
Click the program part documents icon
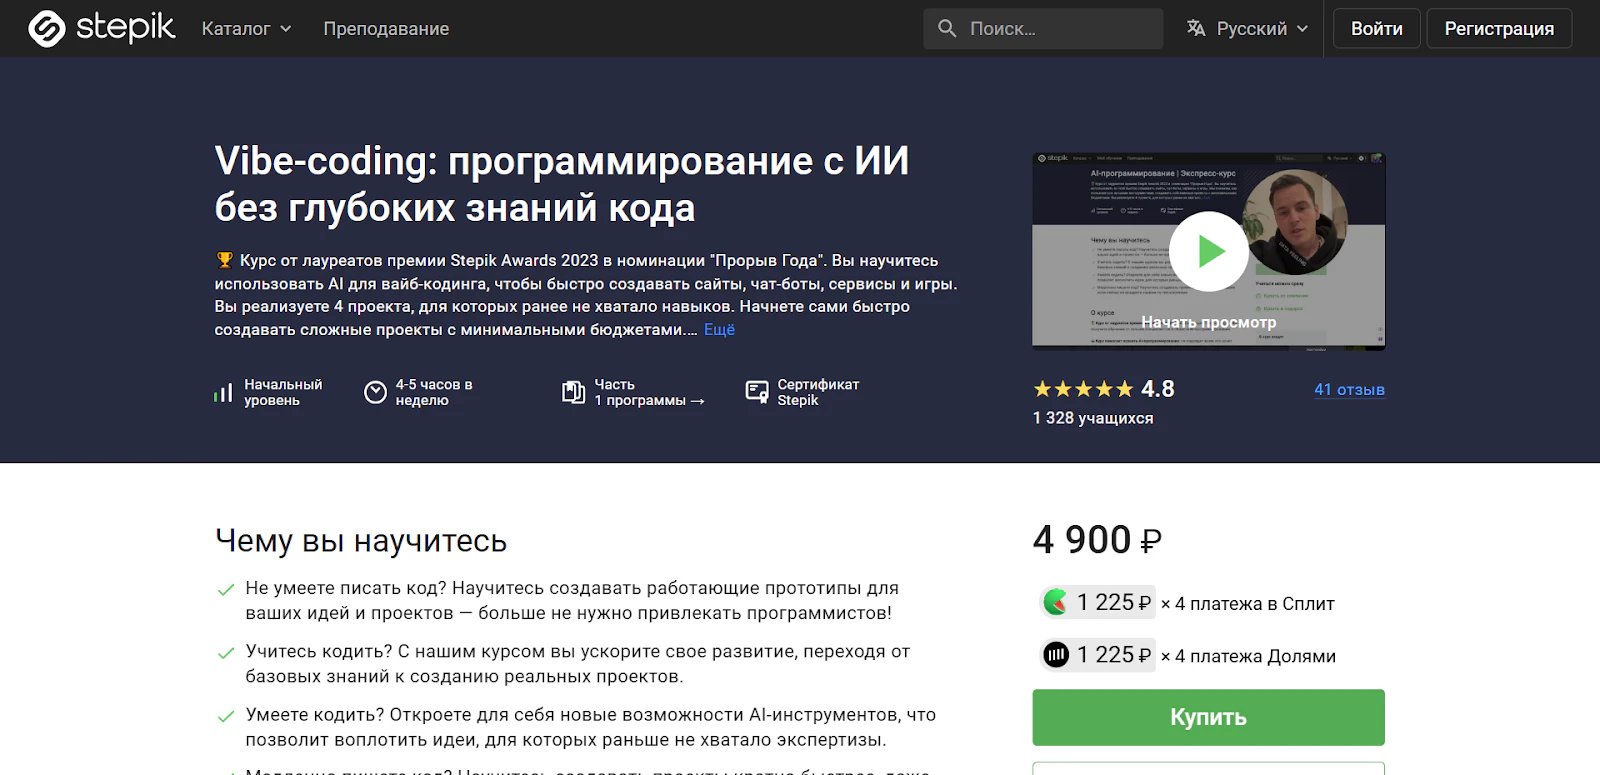(x=573, y=393)
